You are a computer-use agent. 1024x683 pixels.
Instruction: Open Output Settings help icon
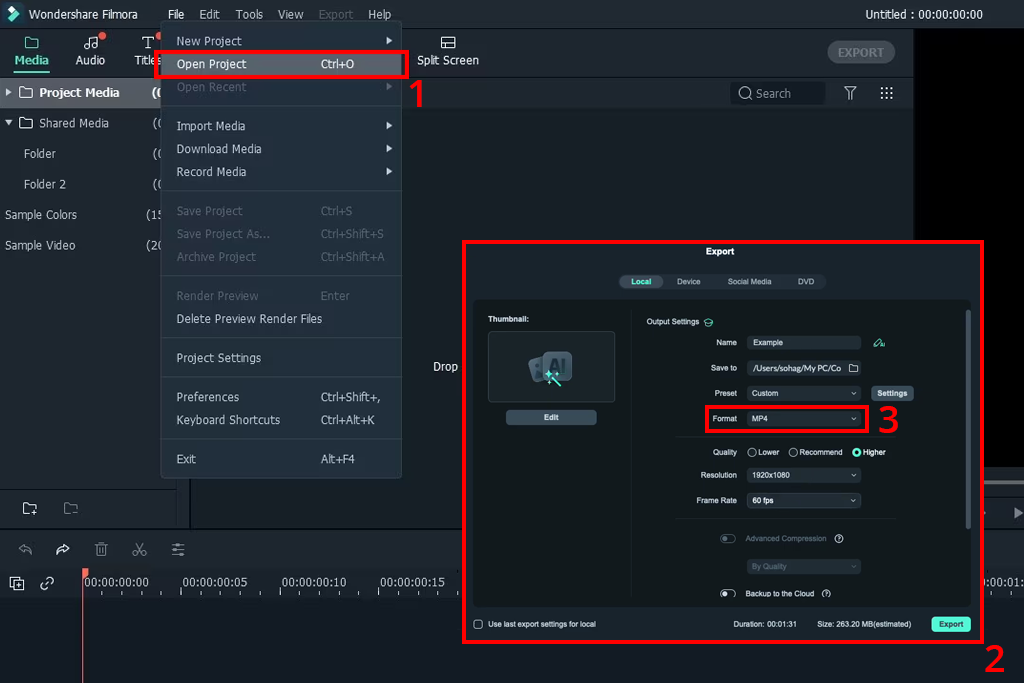tap(709, 322)
